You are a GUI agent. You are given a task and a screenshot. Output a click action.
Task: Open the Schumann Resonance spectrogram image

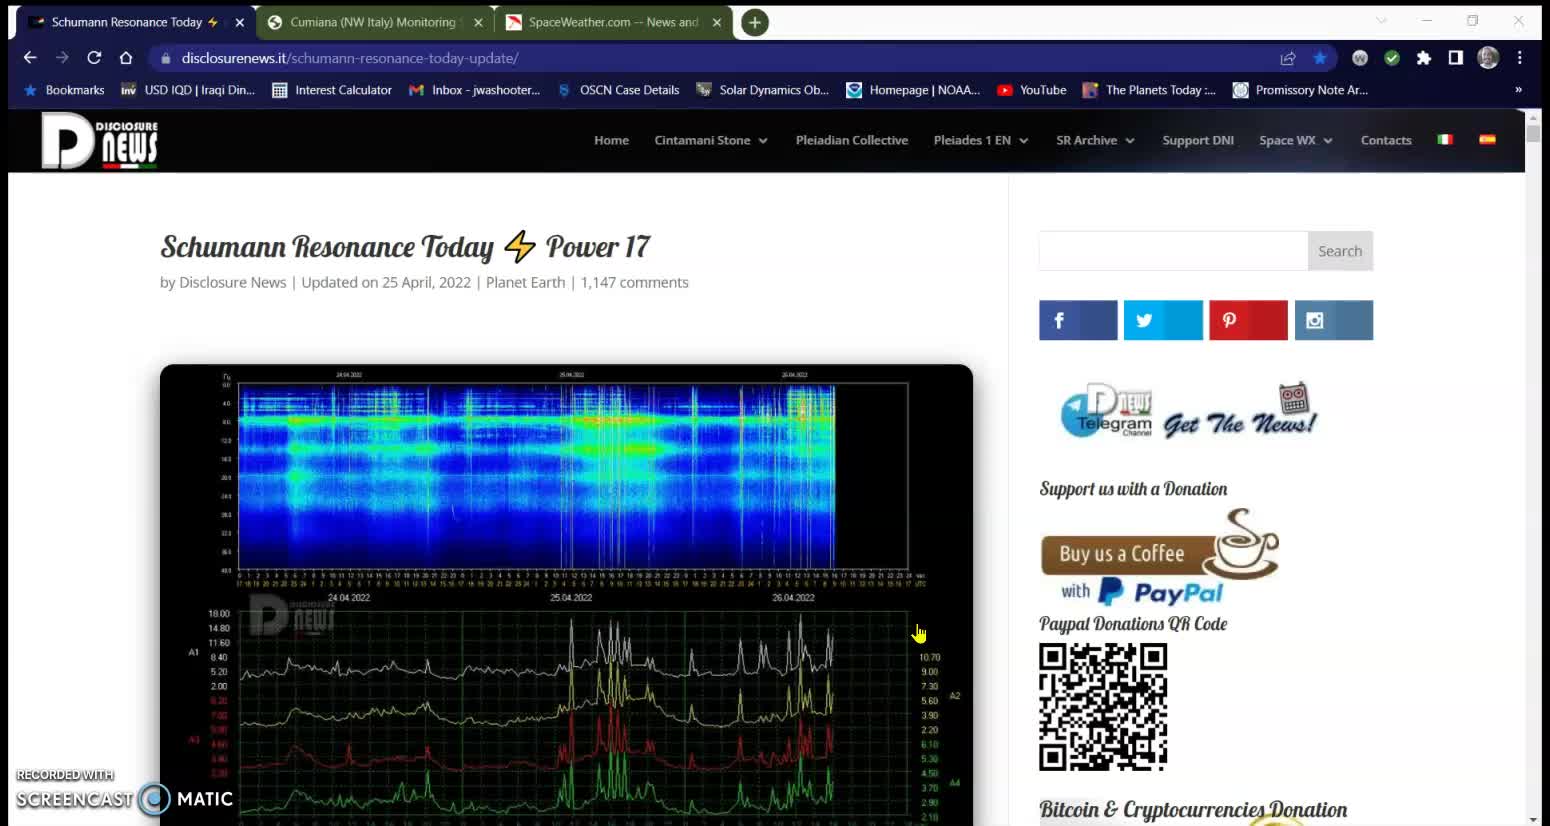pyautogui.click(x=566, y=595)
